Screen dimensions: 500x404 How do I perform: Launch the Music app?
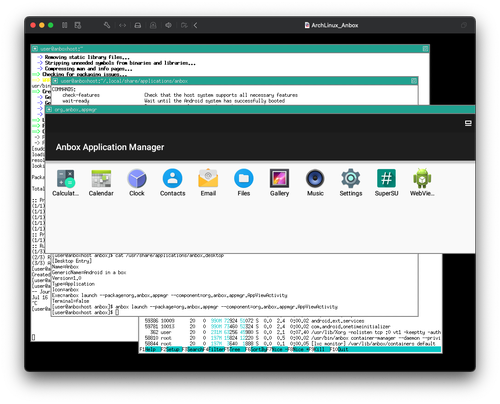[x=315, y=183]
